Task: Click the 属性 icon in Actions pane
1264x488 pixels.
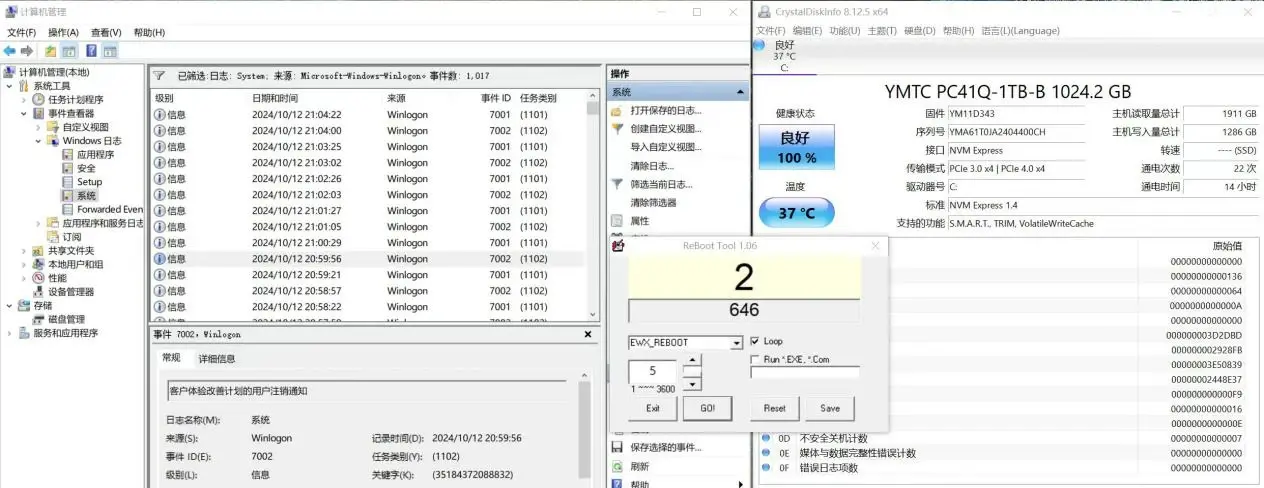Action: click(617, 221)
